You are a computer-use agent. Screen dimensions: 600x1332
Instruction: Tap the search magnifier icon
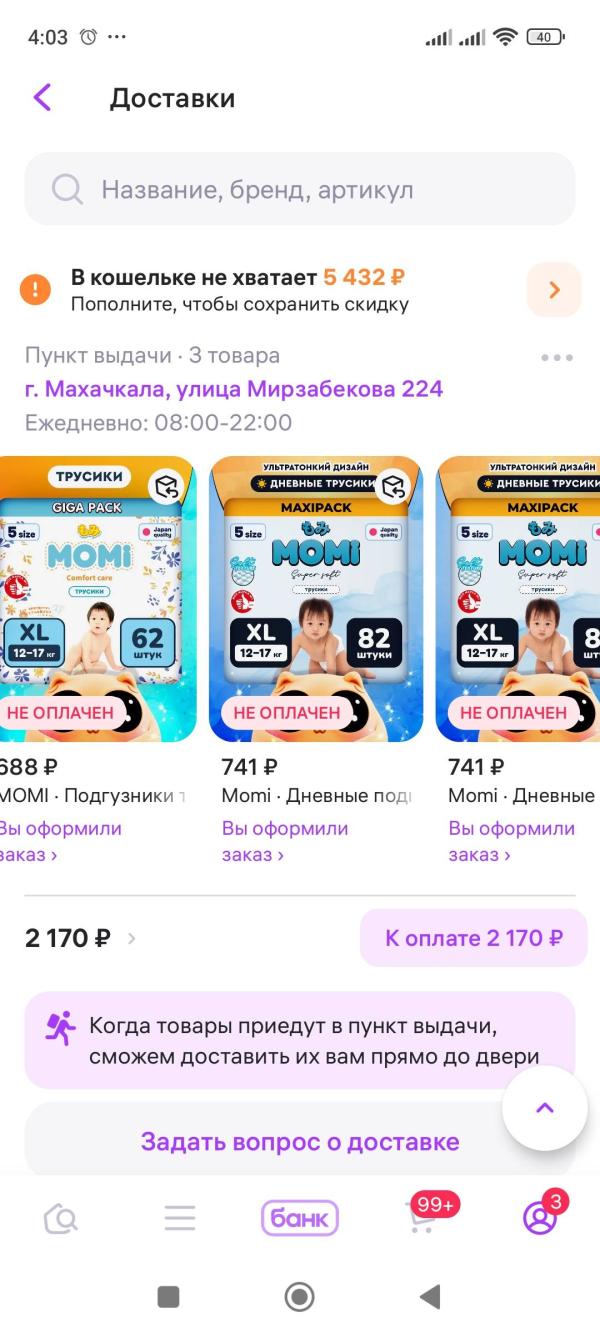point(67,189)
